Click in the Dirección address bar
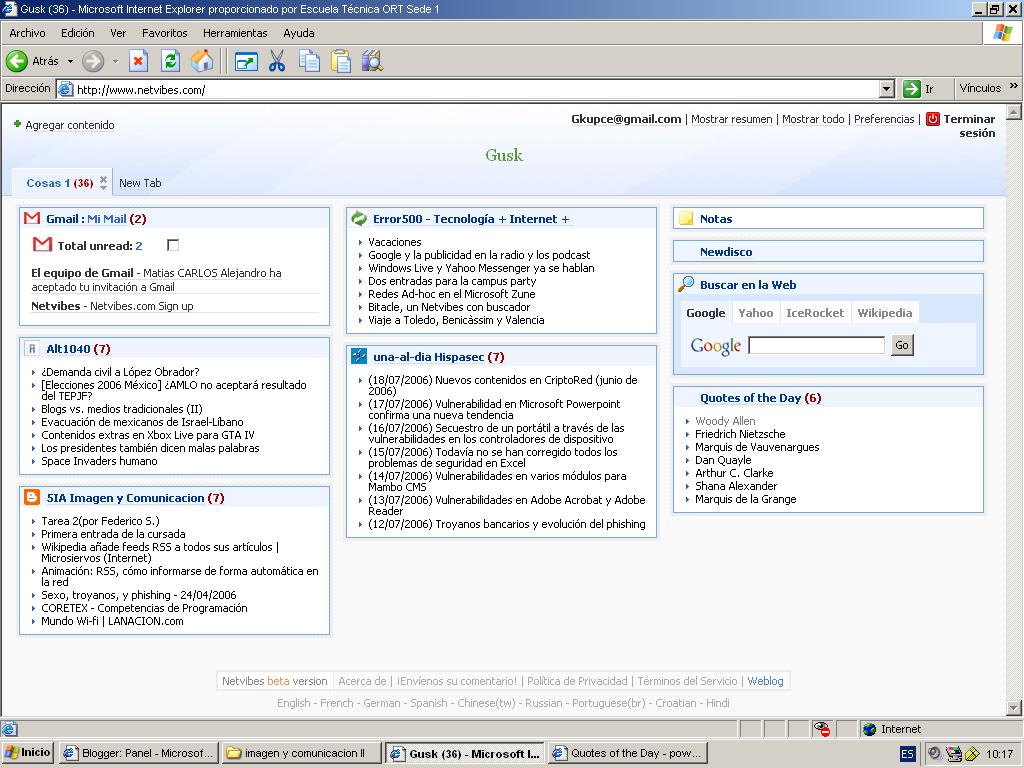The height and width of the screenshot is (768, 1024). [x=467, y=89]
